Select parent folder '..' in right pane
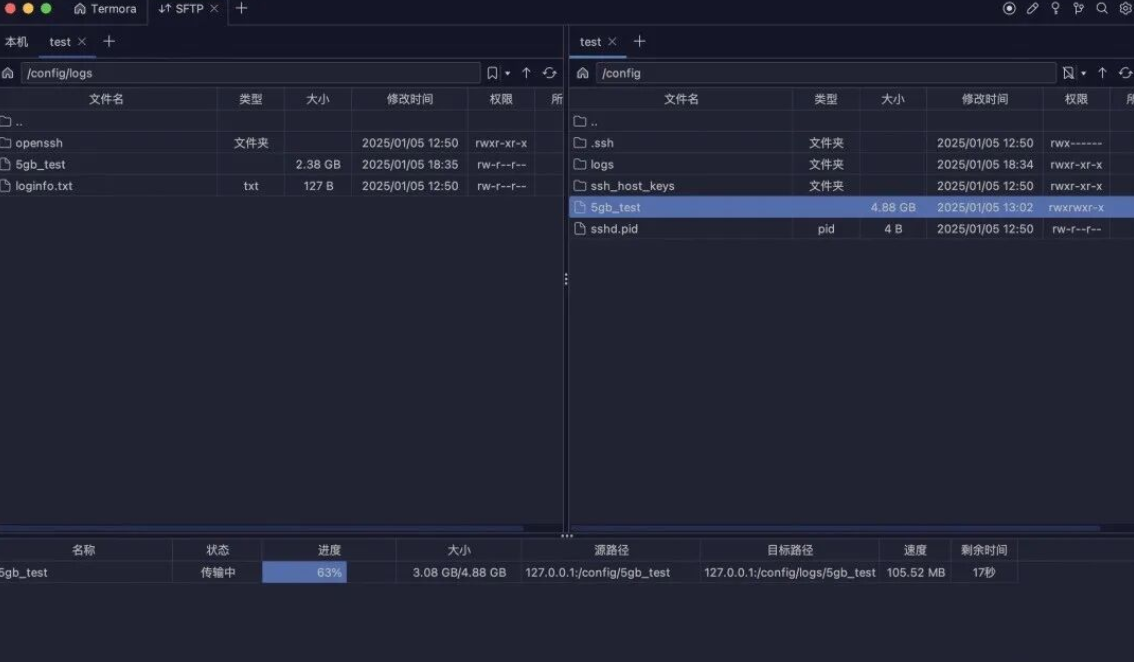This screenshot has height=662, width=1134. click(852, 122)
